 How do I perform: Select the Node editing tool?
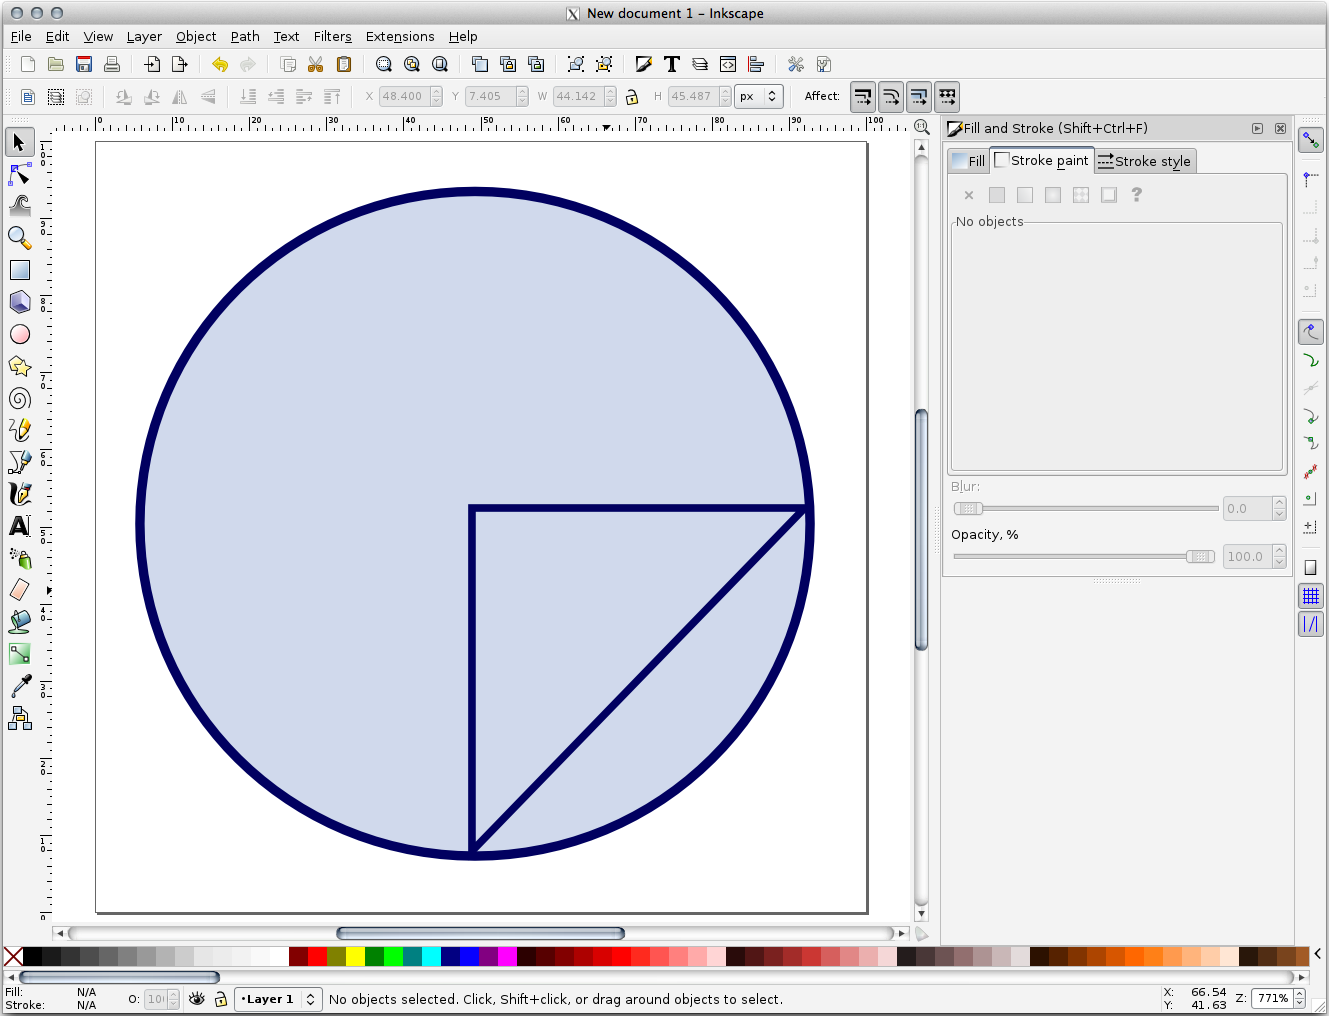pyautogui.click(x=20, y=174)
